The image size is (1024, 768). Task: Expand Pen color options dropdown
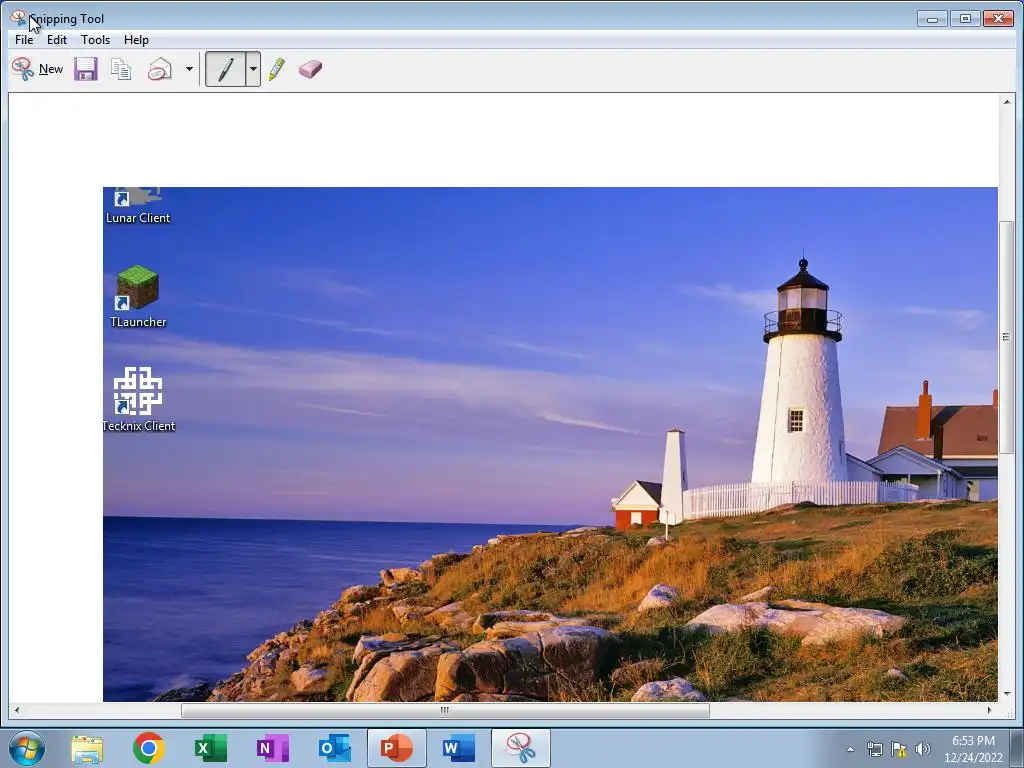[x=253, y=69]
